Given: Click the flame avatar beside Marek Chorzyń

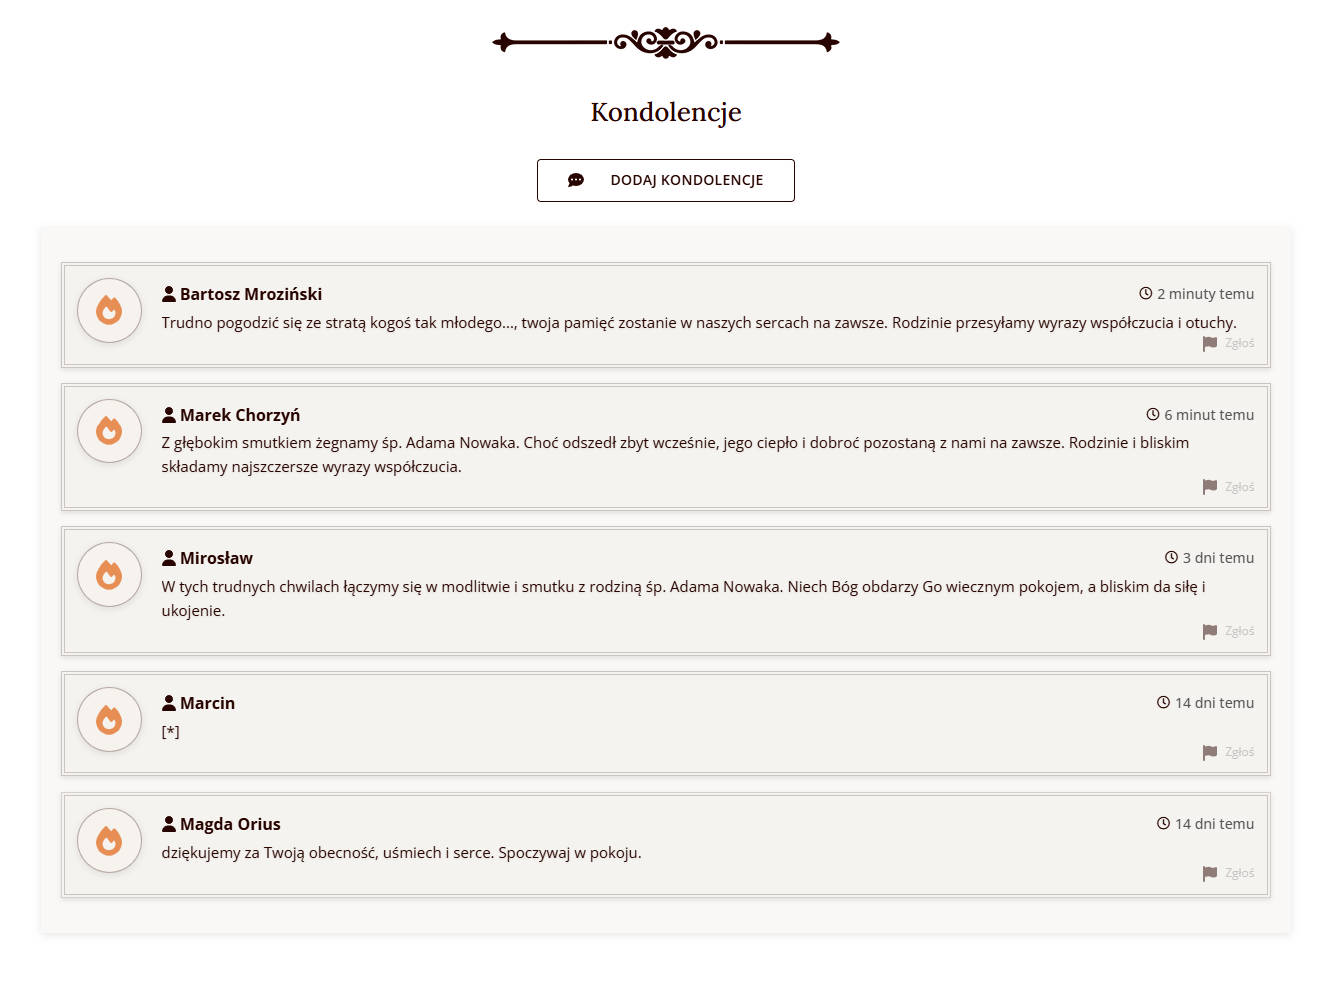Looking at the screenshot, I should pos(109,431).
